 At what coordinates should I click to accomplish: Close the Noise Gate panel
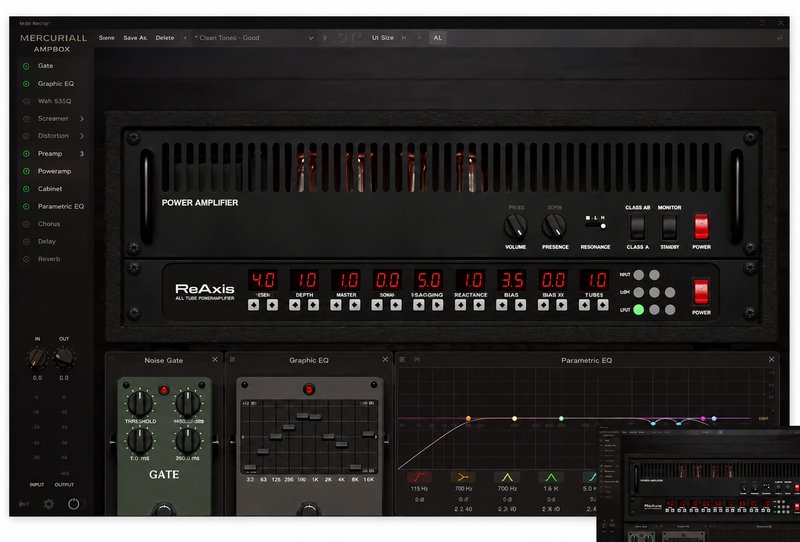coord(215,360)
